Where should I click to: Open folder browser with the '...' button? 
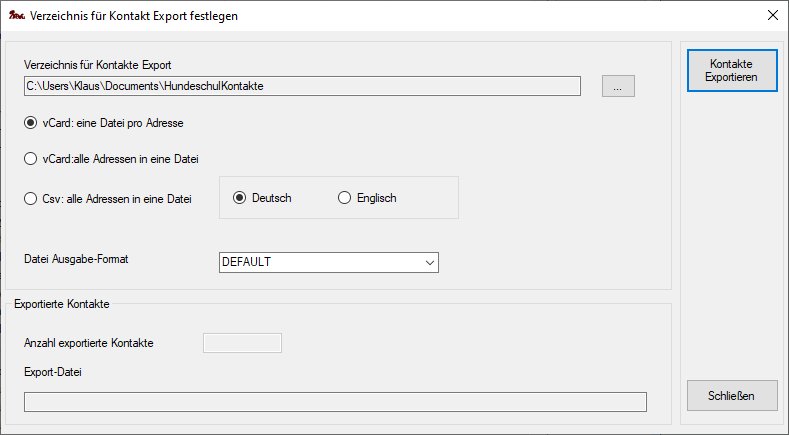(618, 87)
